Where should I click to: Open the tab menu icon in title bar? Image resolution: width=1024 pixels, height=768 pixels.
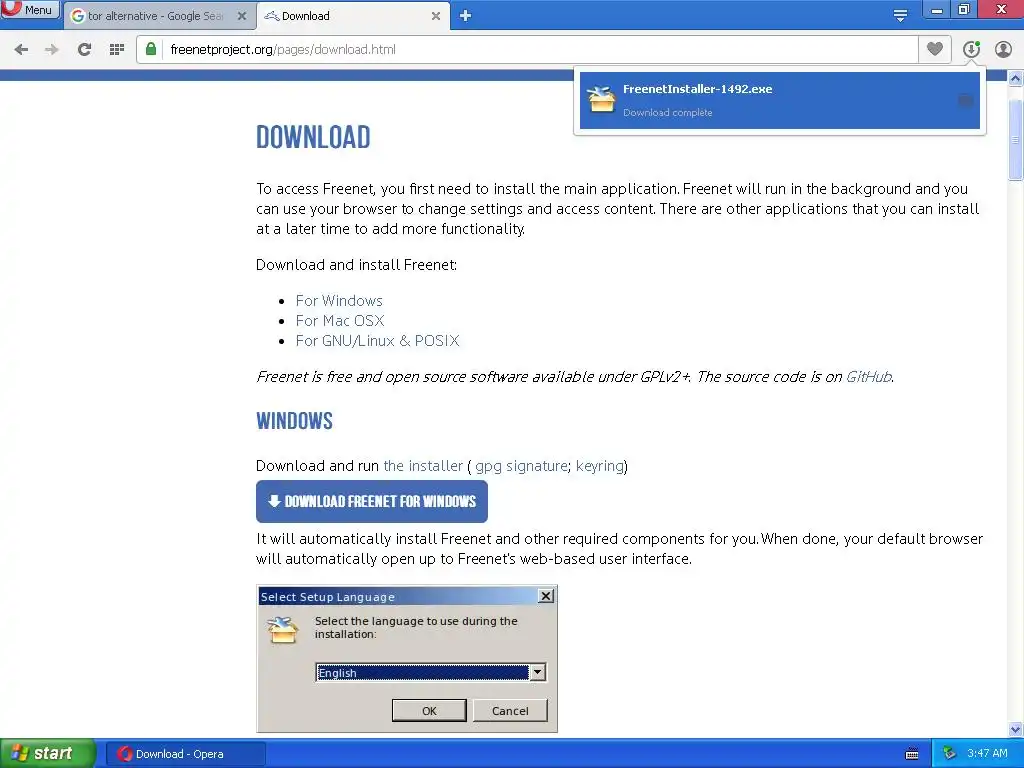900,16
